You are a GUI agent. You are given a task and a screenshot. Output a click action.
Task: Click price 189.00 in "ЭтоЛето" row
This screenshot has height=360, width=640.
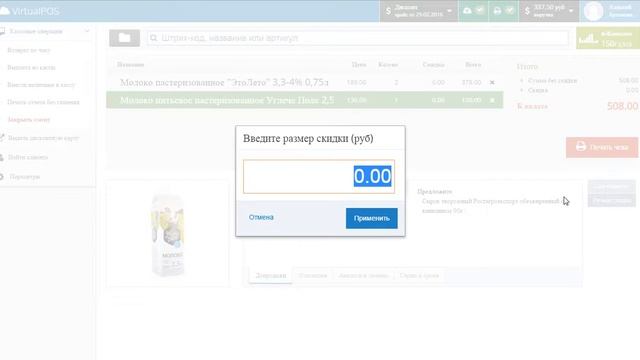pyautogui.click(x=357, y=82)
